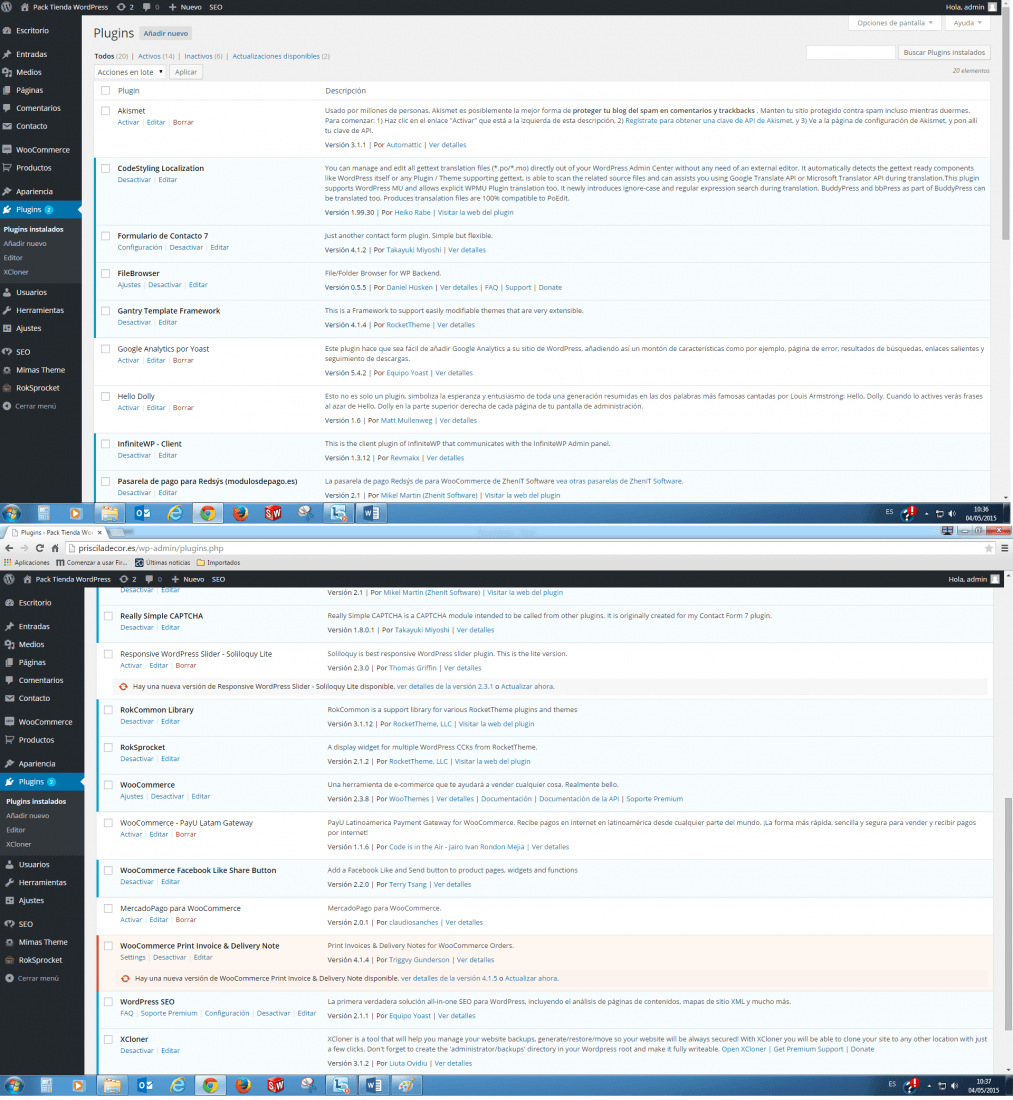
Task: Reload the page in Chrome
Action: pos(40,549)
